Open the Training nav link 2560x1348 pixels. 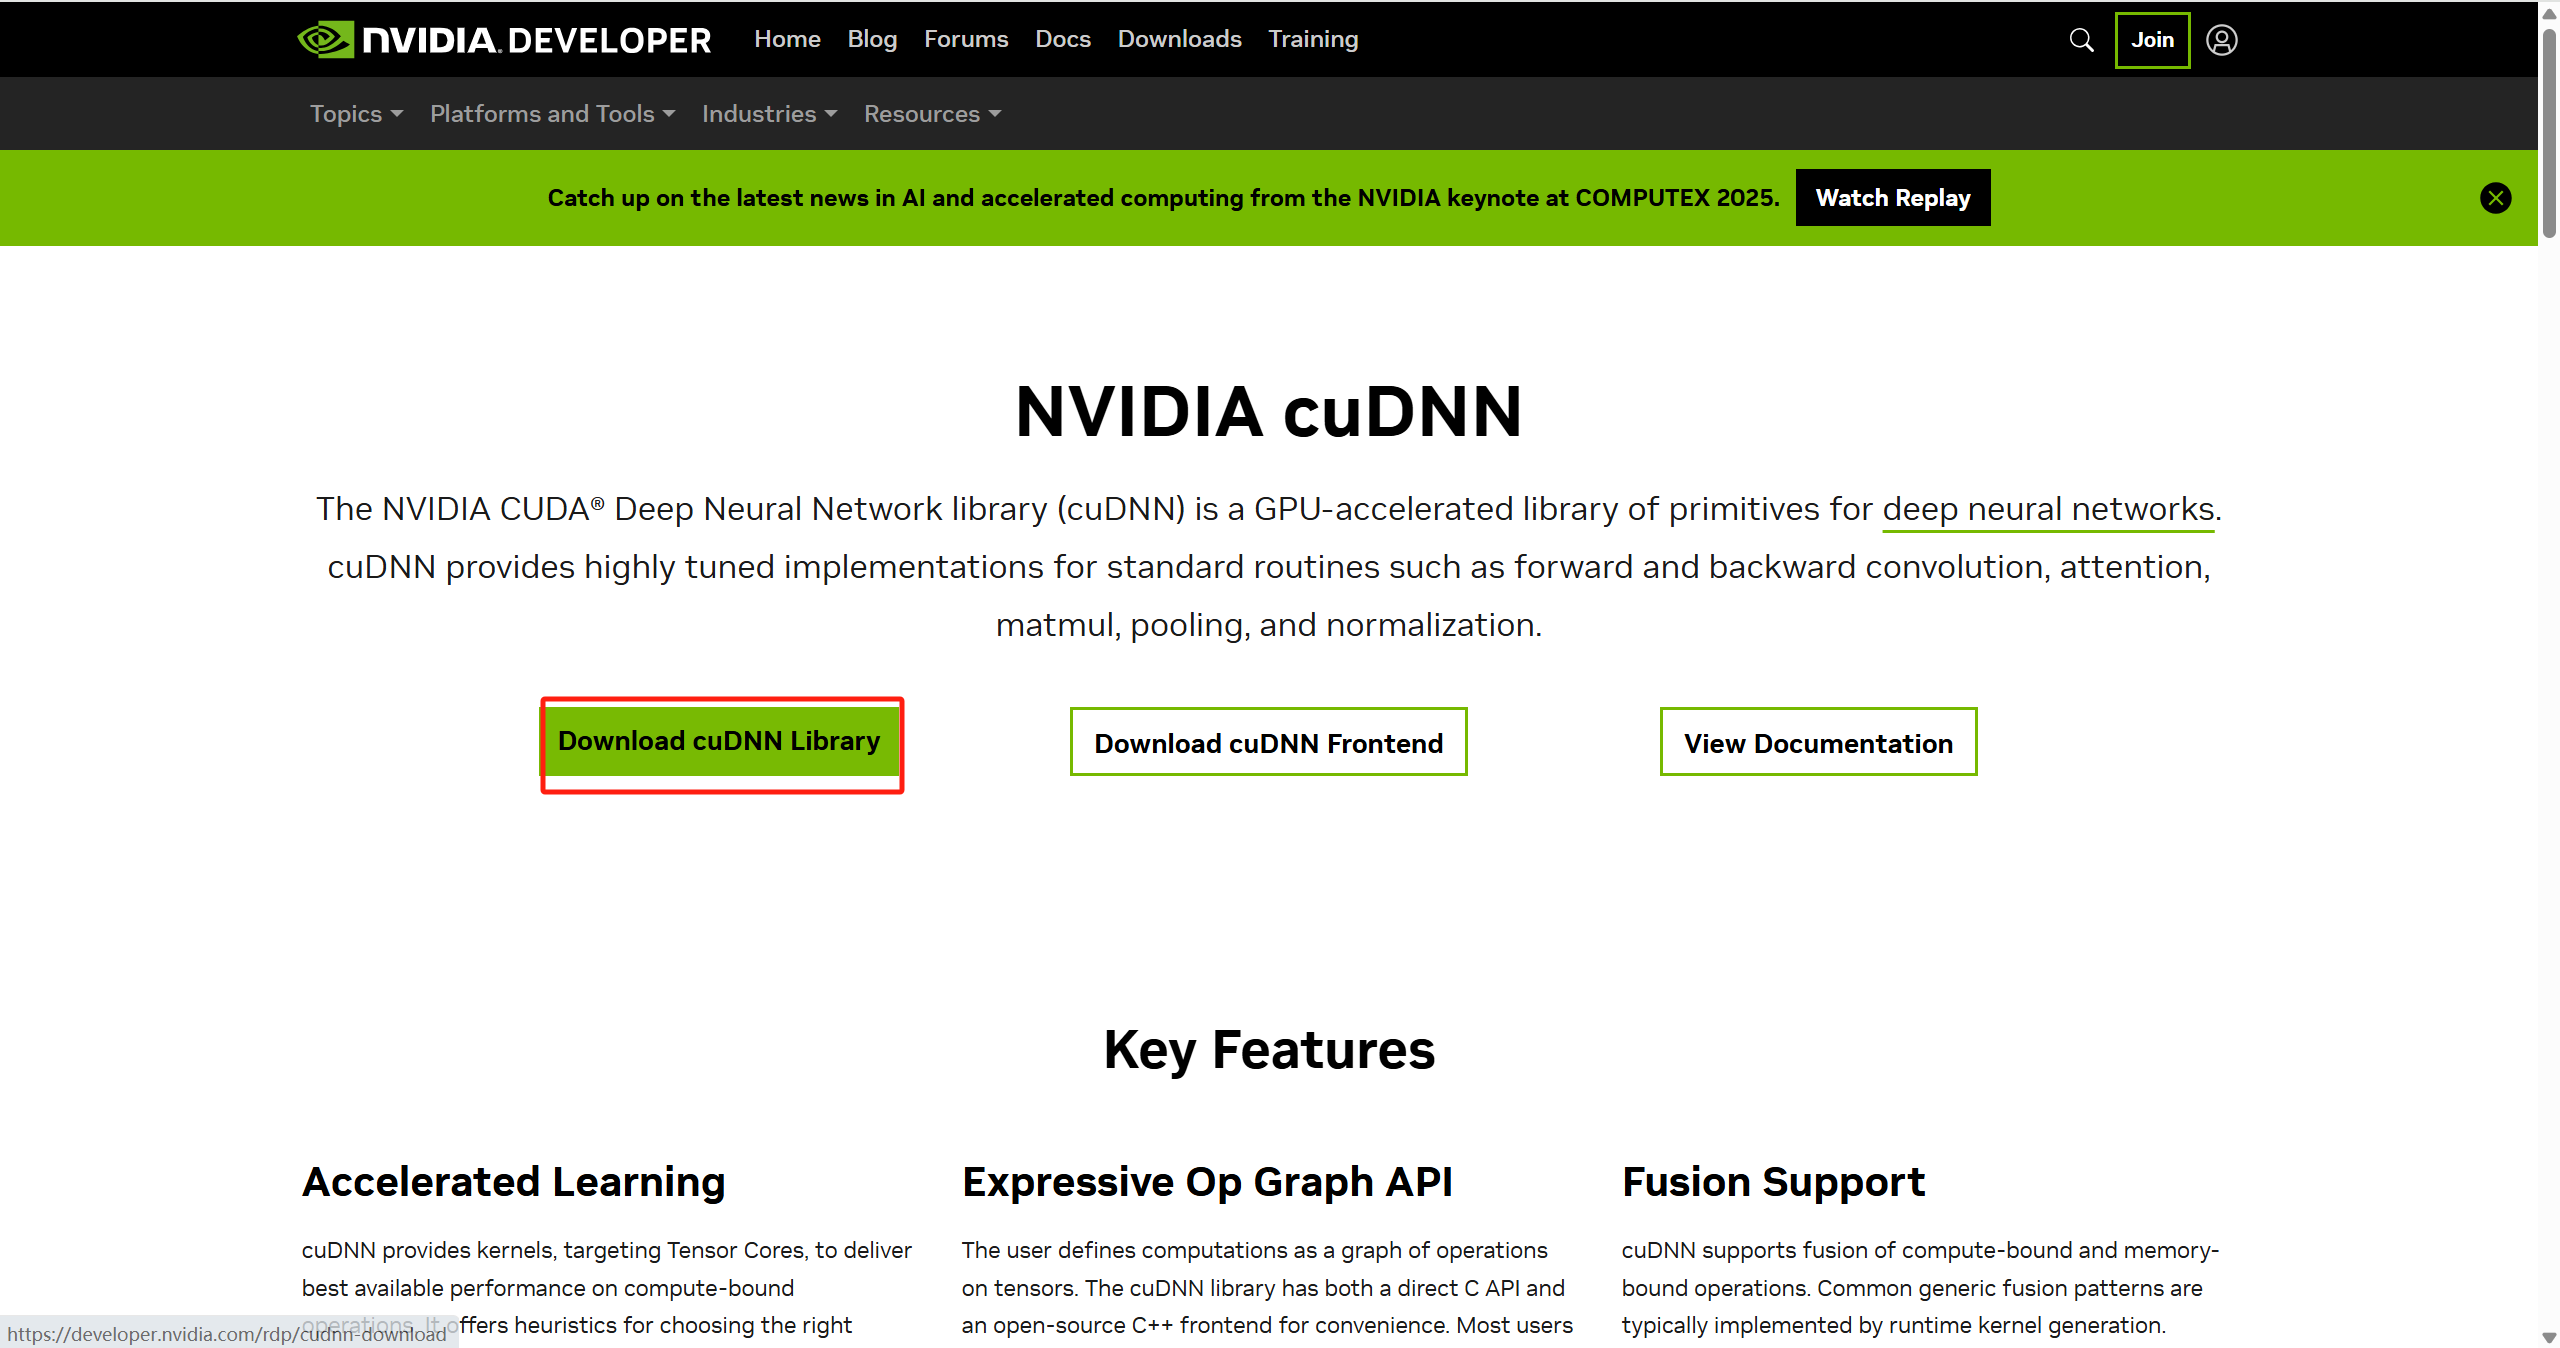click(x=1312, y=39)
